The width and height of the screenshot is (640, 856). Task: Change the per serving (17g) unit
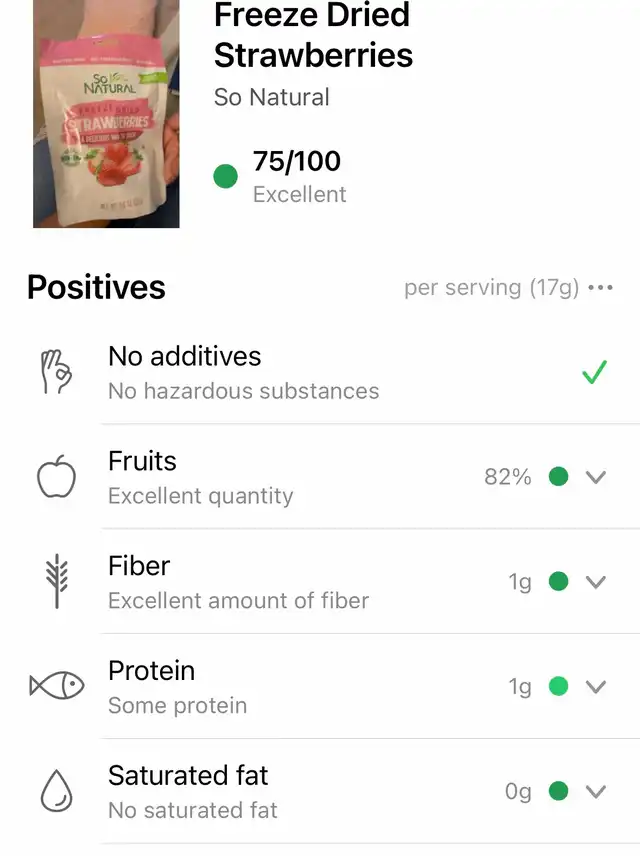click(491, 288)
